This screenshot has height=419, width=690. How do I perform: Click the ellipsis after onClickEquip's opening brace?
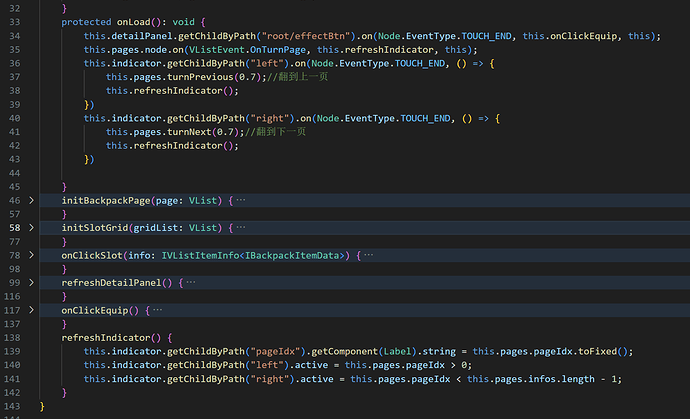coord(158,310)
